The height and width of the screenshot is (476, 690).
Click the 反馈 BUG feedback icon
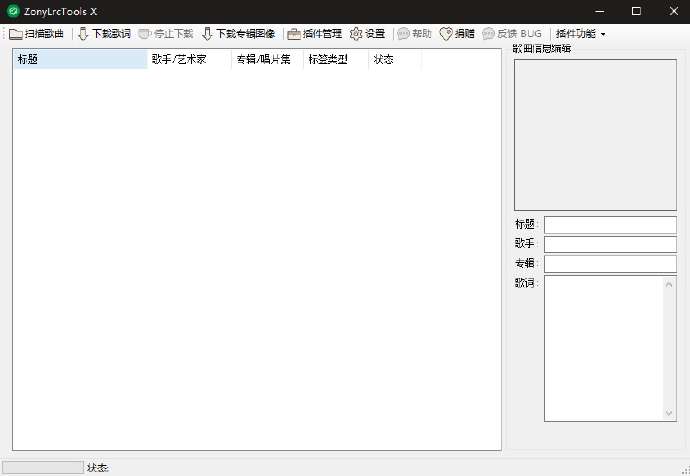[x=488, y=34]
